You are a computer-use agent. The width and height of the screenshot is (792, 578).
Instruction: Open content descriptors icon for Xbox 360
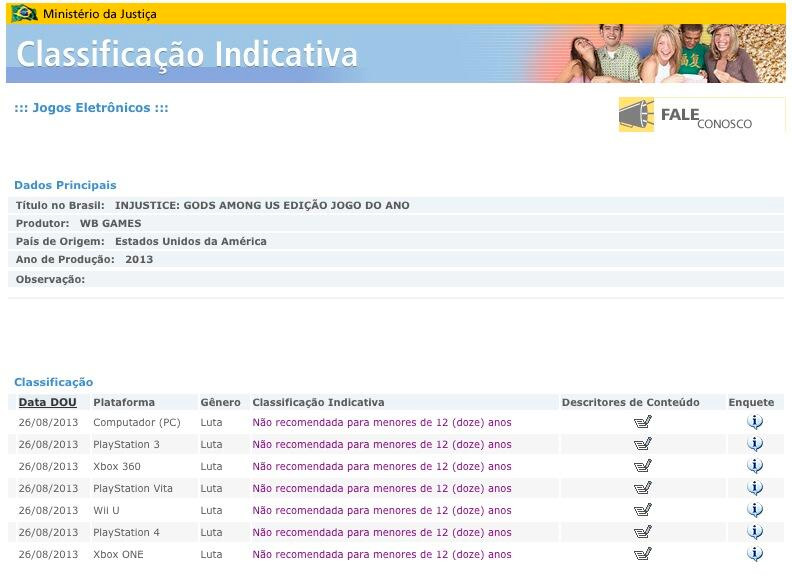click(643, 466)
